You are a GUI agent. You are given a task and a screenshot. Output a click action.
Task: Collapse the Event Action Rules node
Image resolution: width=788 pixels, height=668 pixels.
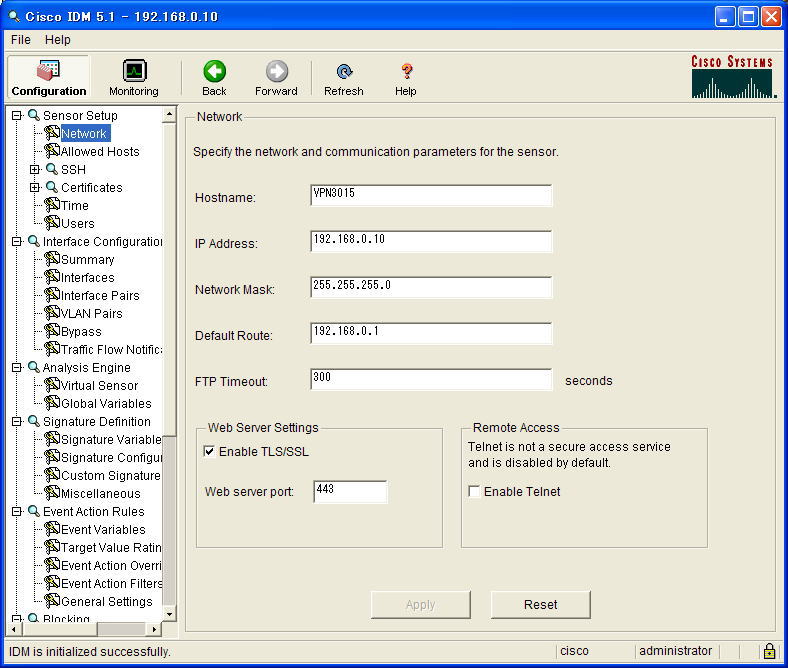[17, 512]
